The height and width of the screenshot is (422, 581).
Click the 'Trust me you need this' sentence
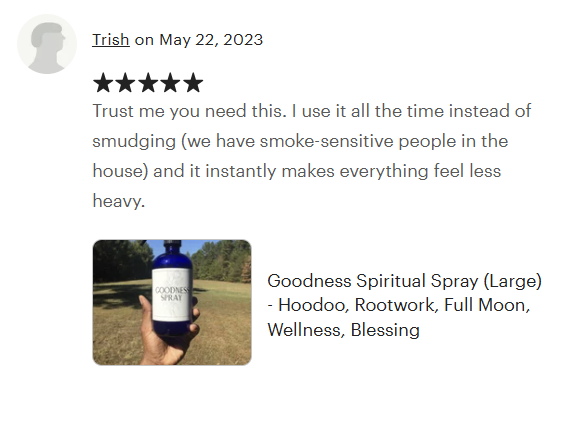coord(190,111)
